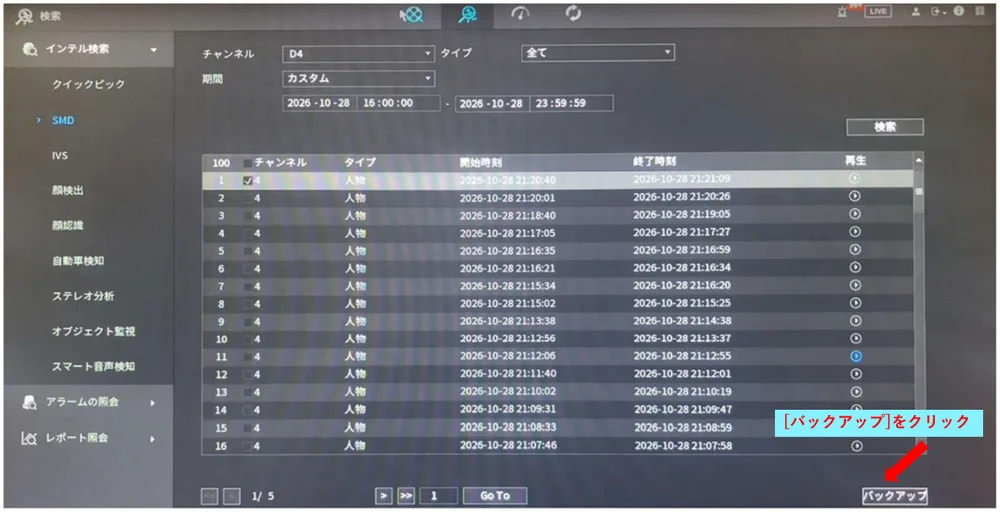Image resolution: width=1000 pixels, height=512 pixels.
Task: Play the recording starting at 21:16:21
Action: point(855,268)
